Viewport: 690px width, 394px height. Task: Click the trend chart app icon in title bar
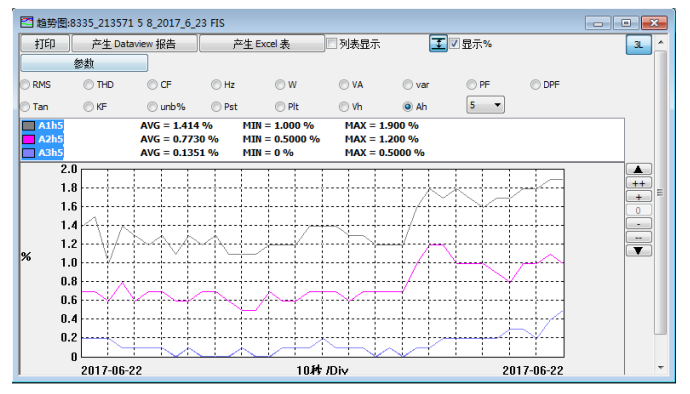coord(27,22)
